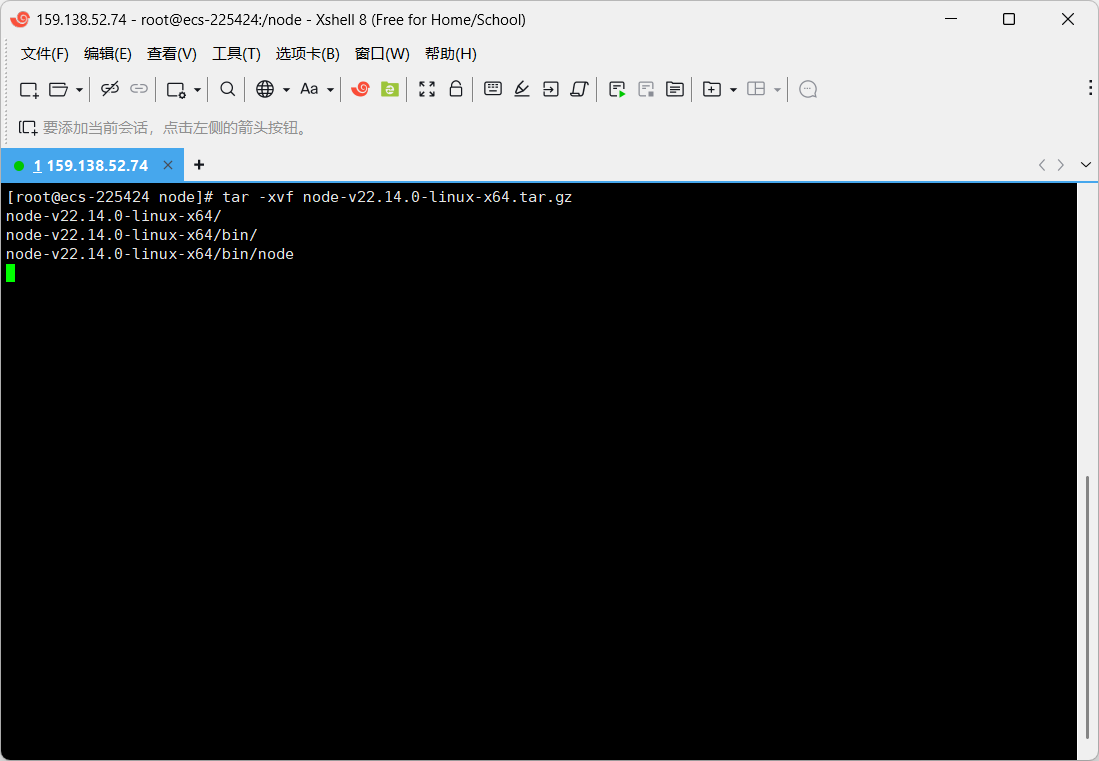Start logging with green play icon
The width and height of the screenshot is (1099, 761).
coord(617,89)
